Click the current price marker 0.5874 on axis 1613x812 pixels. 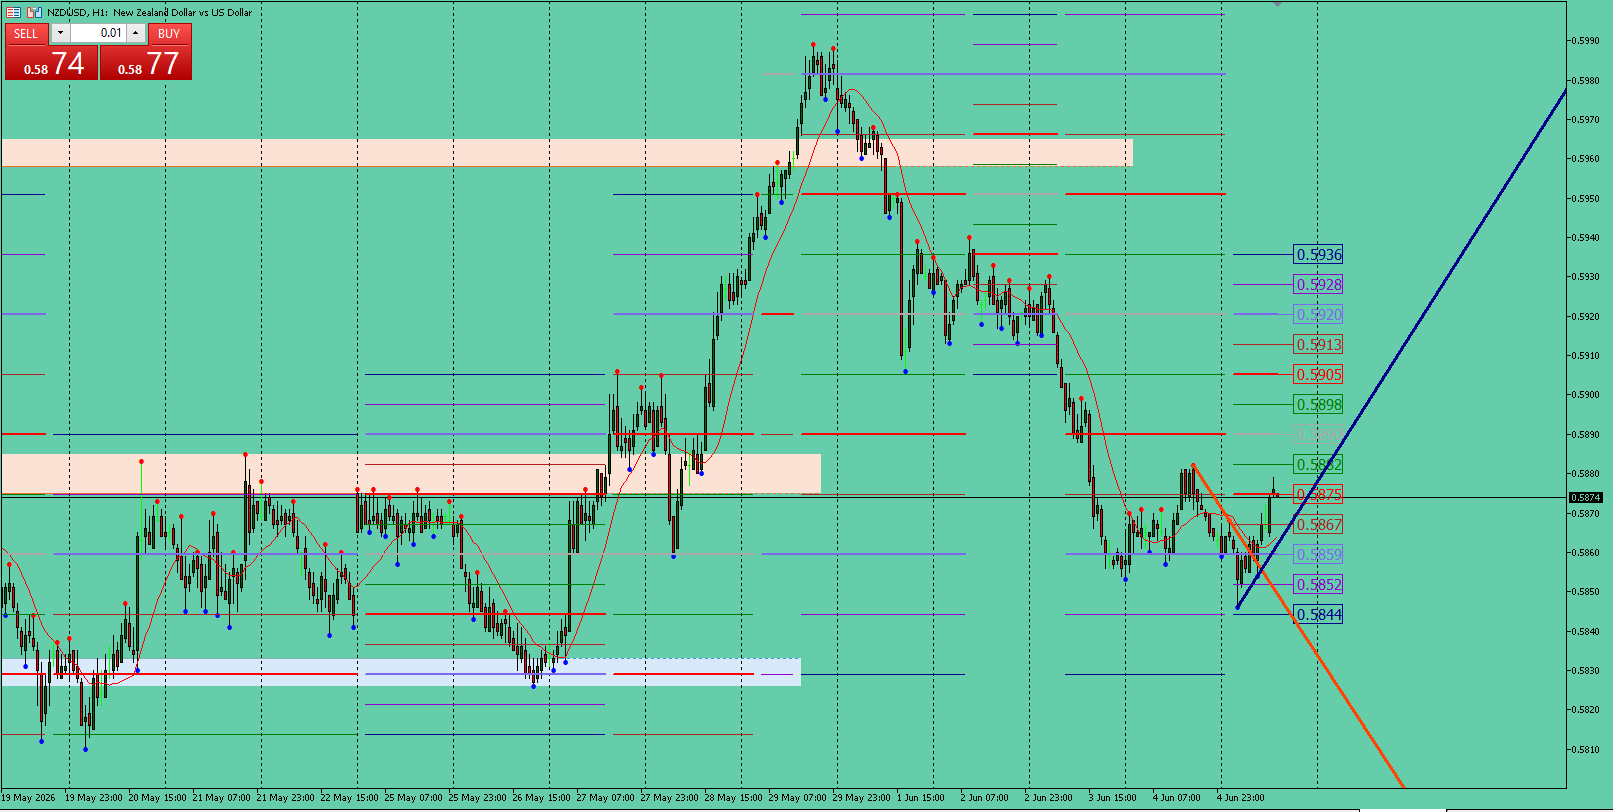point(1586,497)
